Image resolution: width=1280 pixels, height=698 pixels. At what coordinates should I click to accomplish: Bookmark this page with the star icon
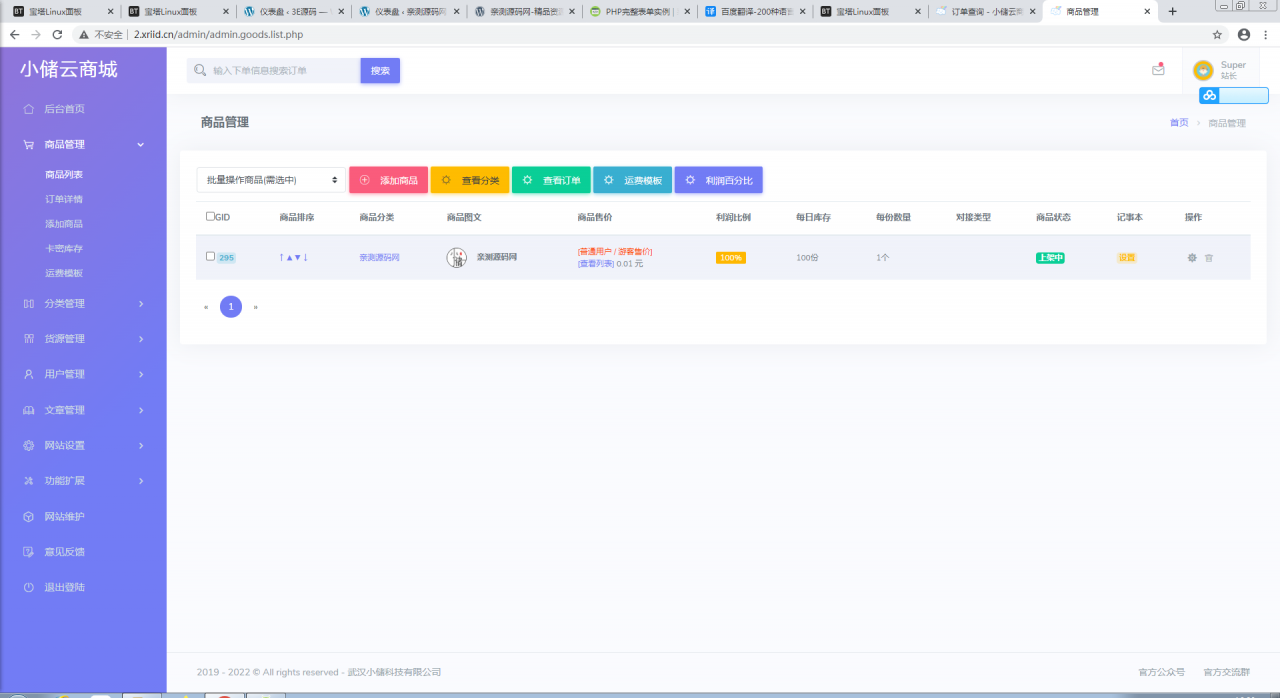coord(1217,34)
